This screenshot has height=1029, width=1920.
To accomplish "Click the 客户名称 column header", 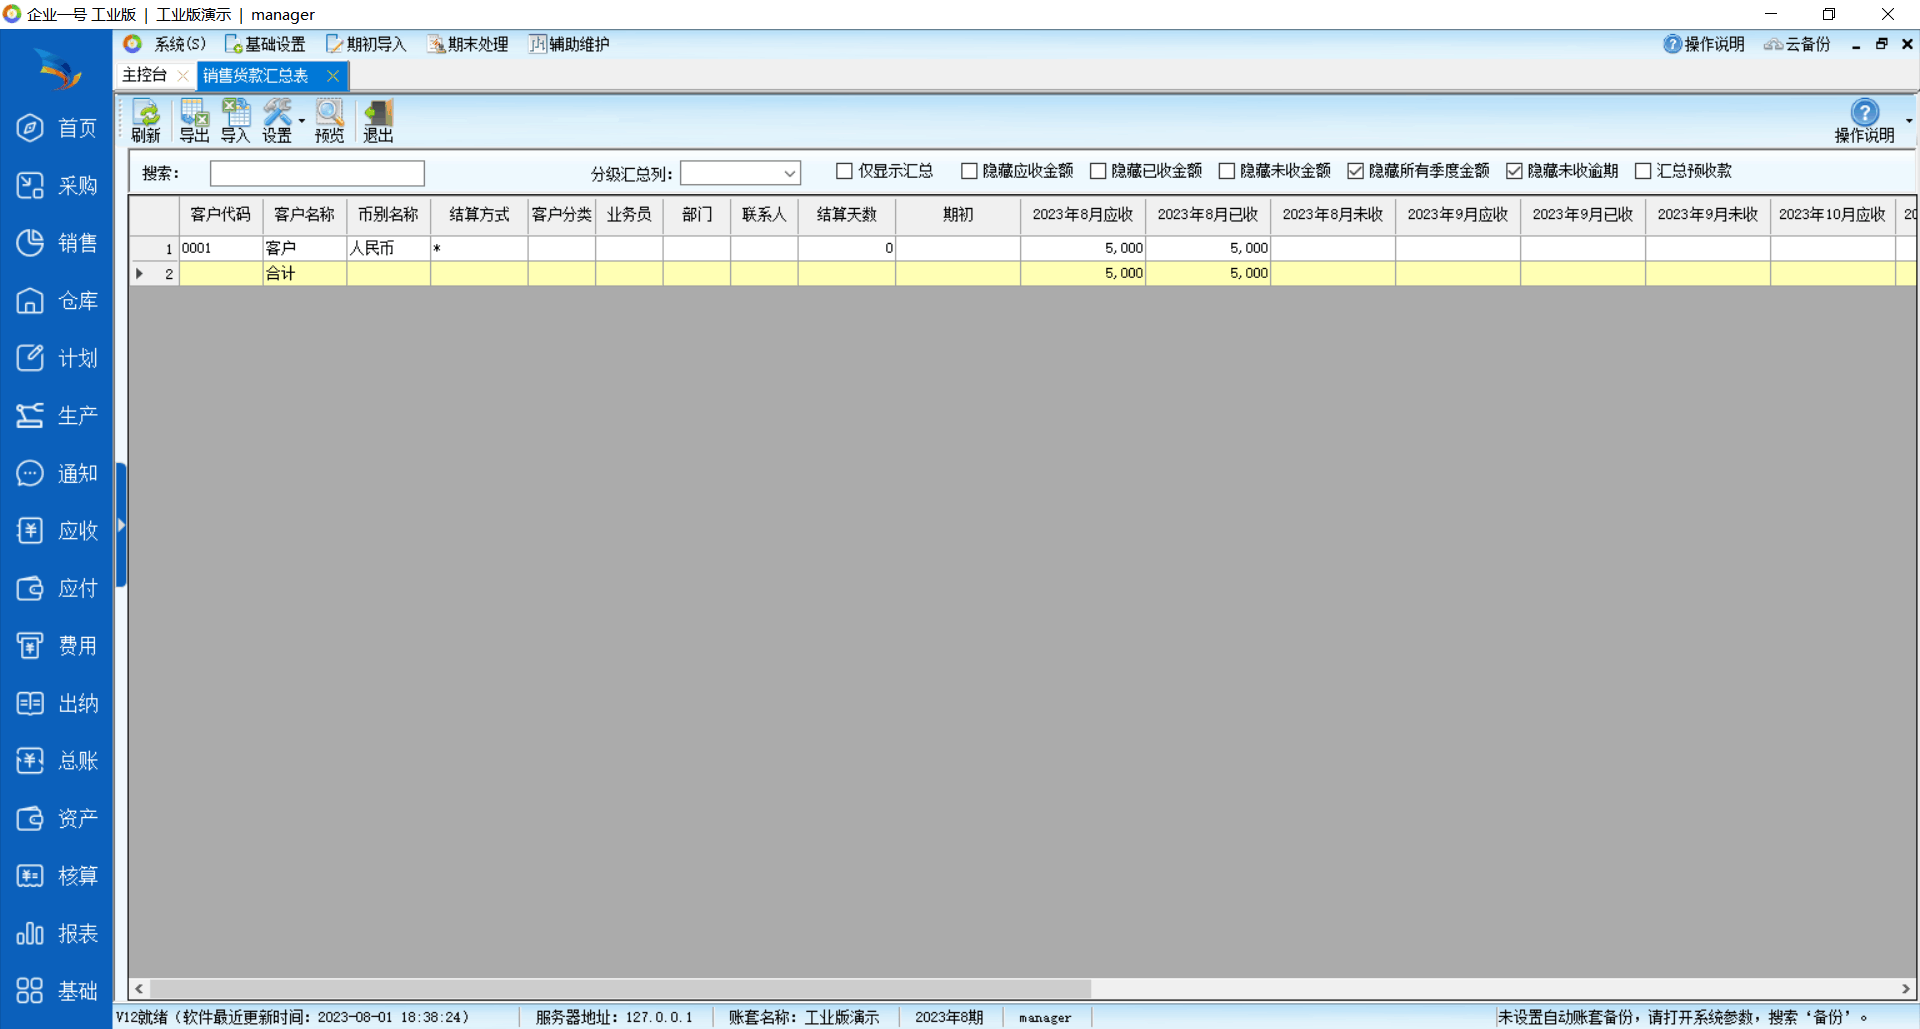I will click(304, 215).
